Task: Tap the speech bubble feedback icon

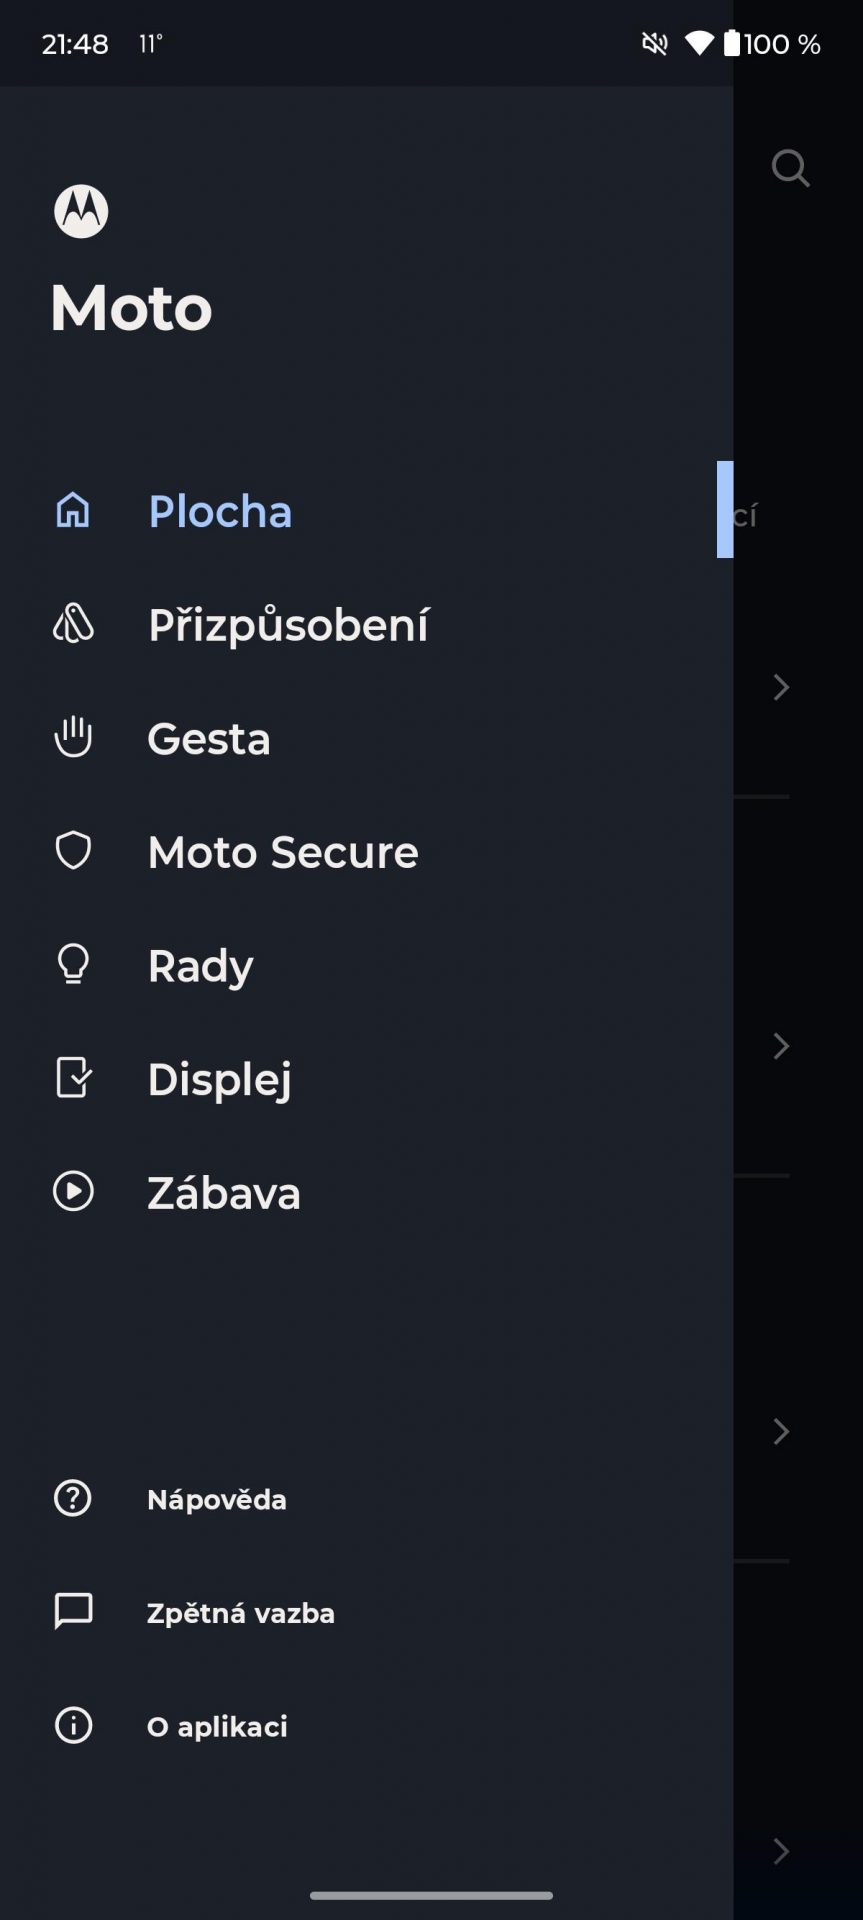Action: point(73,1612)
